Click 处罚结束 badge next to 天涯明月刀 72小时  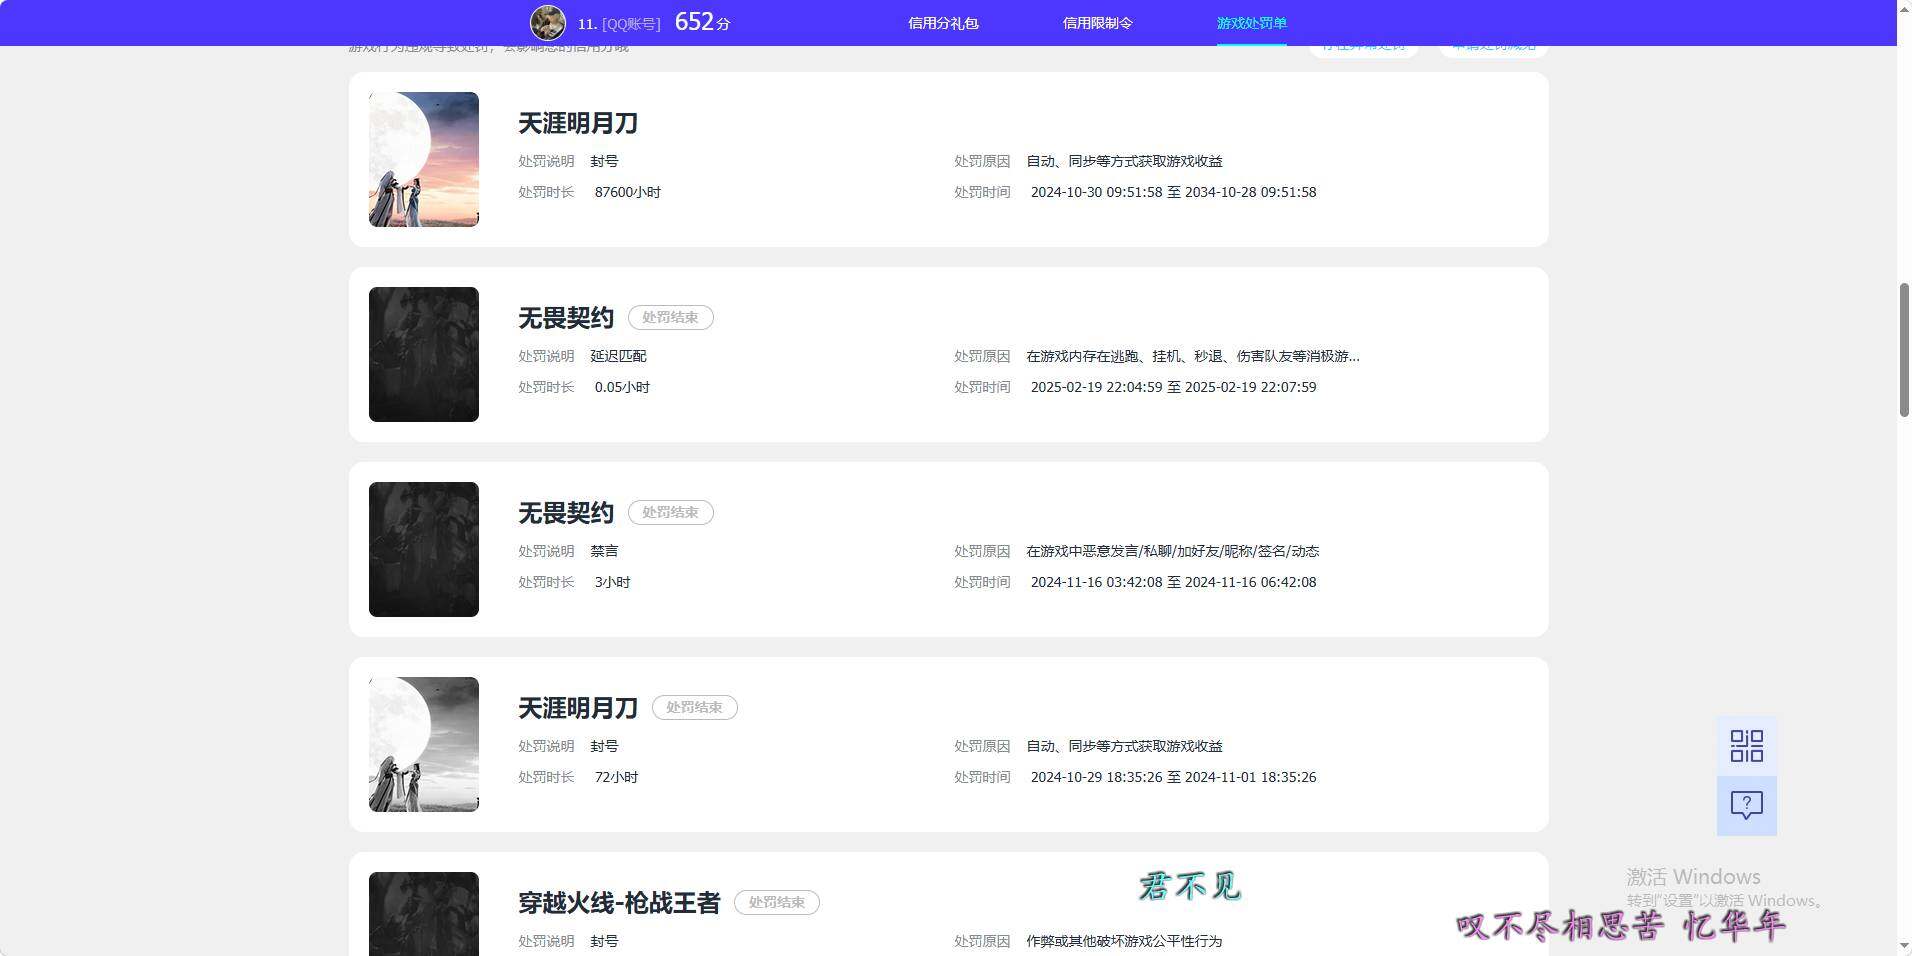(694, 707)
